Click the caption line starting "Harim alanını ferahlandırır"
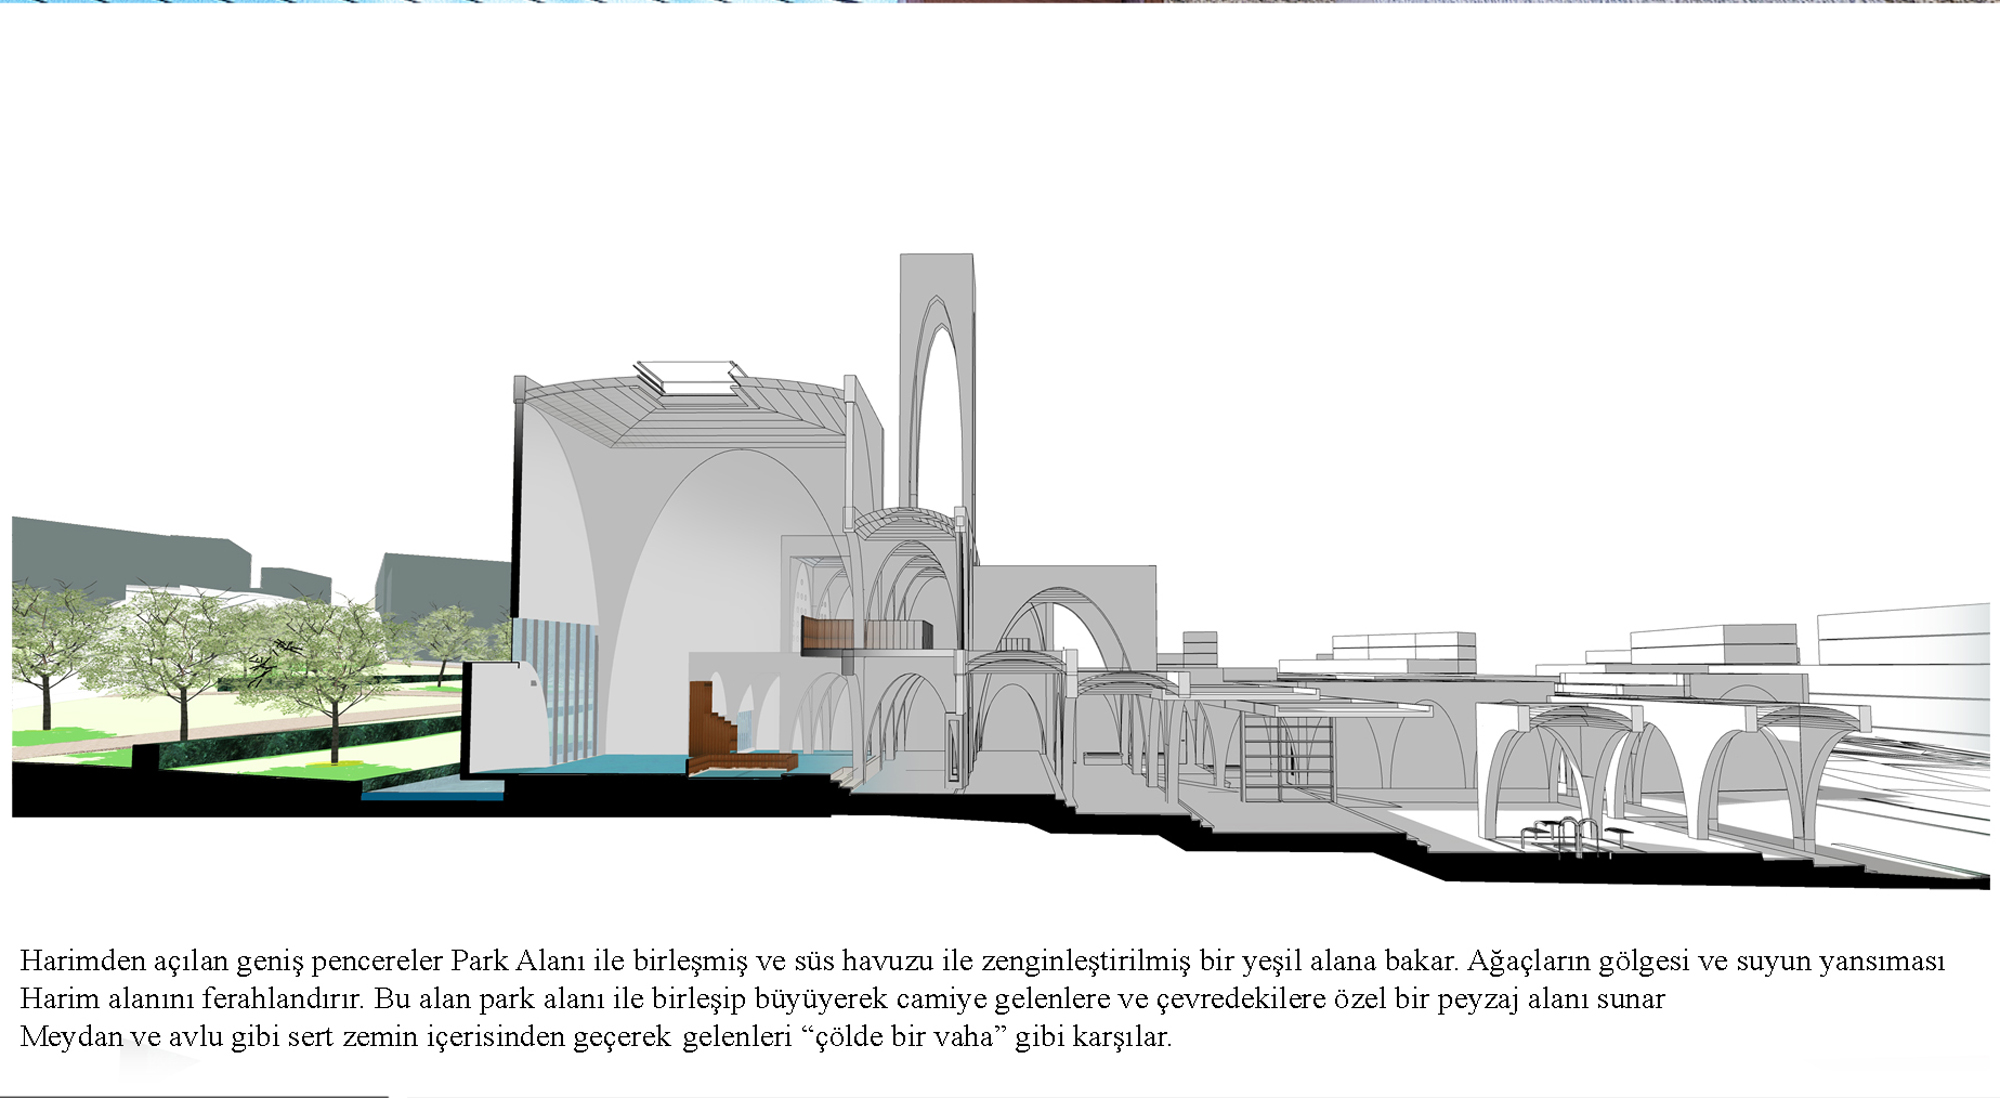Viewport: 2000px width, 1098px height. (x=842, y=999)
